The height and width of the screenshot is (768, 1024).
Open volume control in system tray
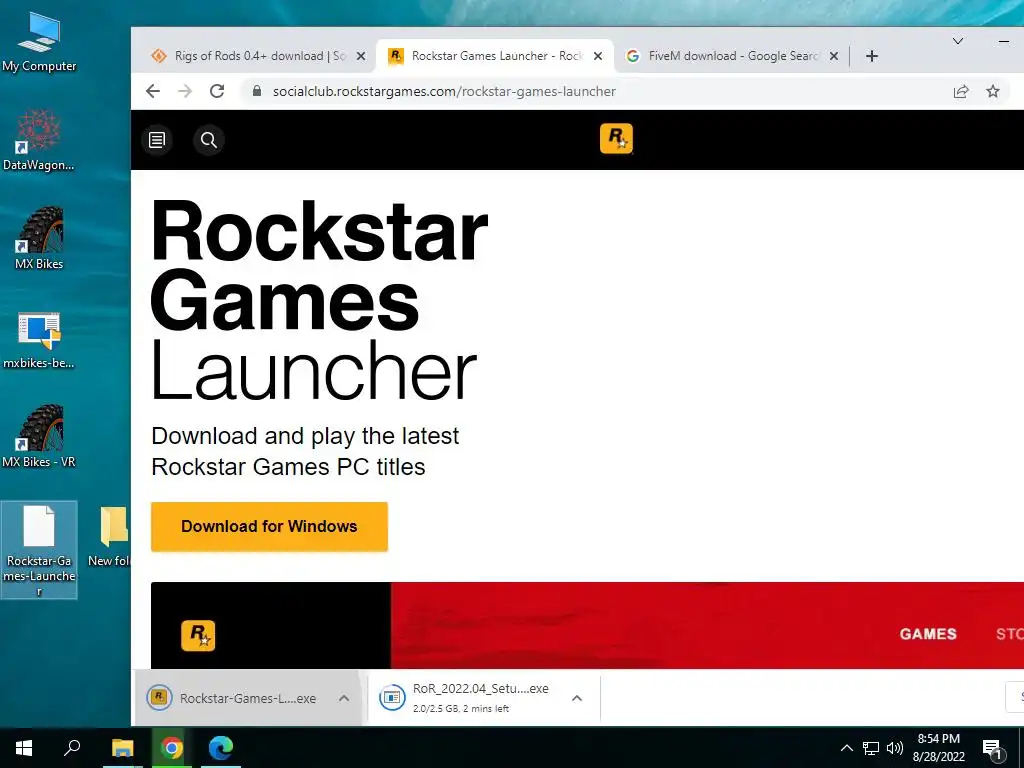pyautogui.click(x=895, y=748)
